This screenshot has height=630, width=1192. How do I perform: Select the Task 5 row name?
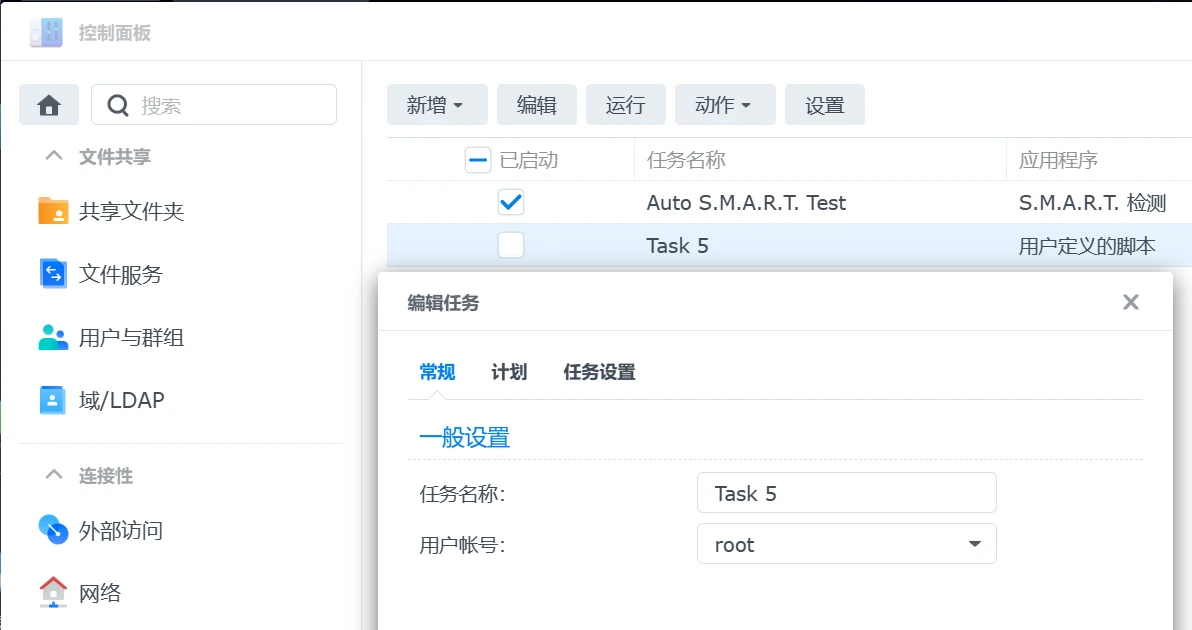677,245
